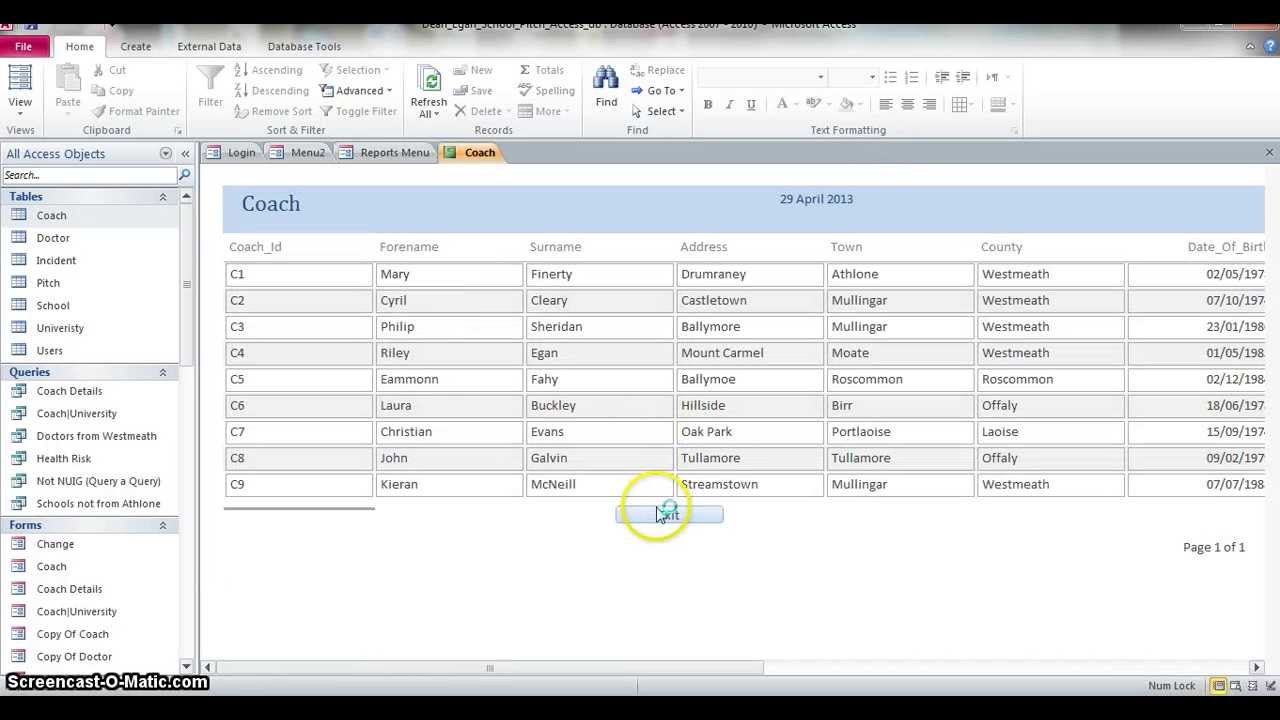1280x720 pixels.
Task: Switch to the Database Tools tab
Action: coord(304,46)
